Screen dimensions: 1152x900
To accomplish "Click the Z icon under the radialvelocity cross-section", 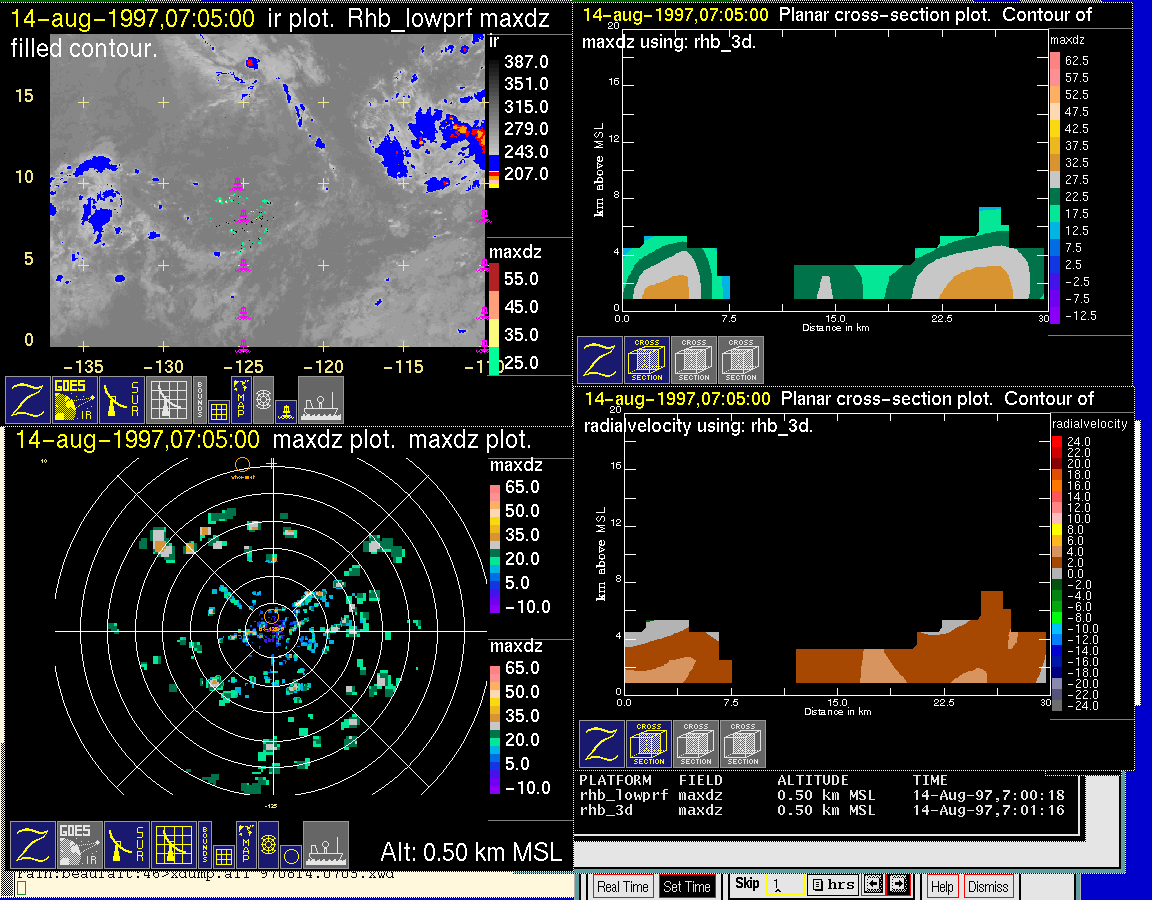I will (x=602, y=745).
